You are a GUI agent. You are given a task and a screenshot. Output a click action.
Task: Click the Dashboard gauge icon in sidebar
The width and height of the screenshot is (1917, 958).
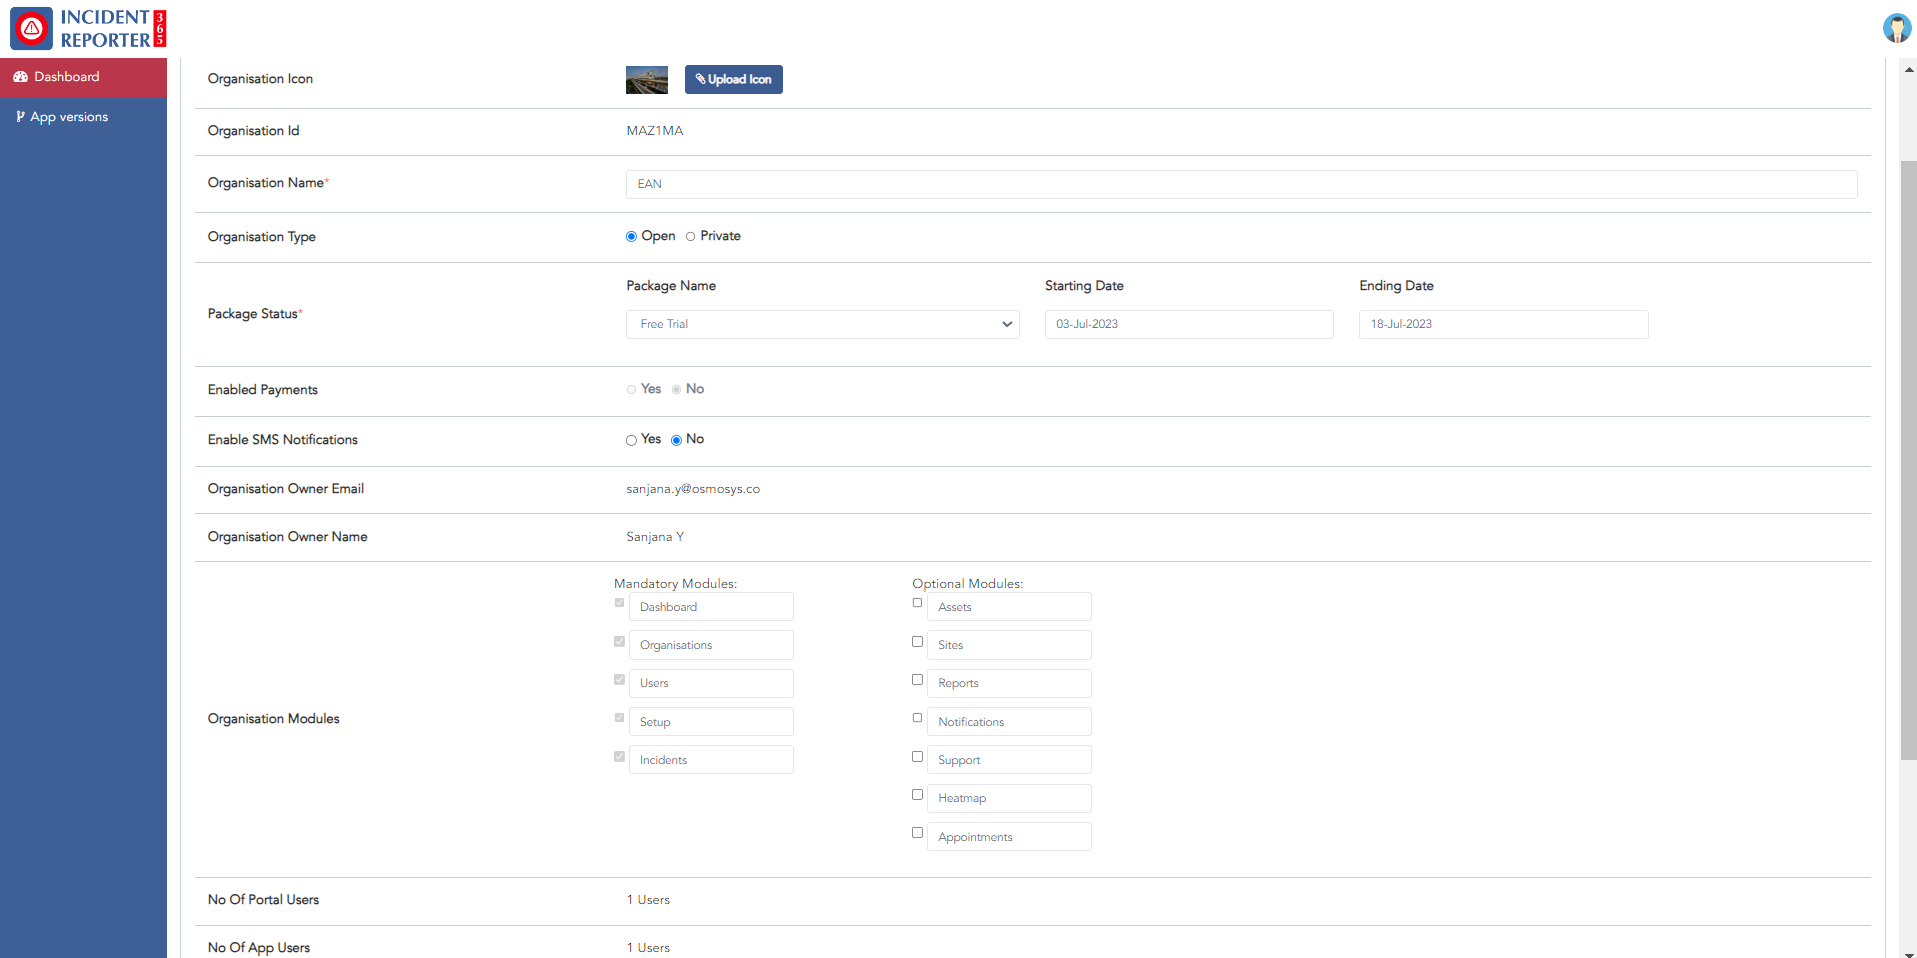tap(20, 77)
